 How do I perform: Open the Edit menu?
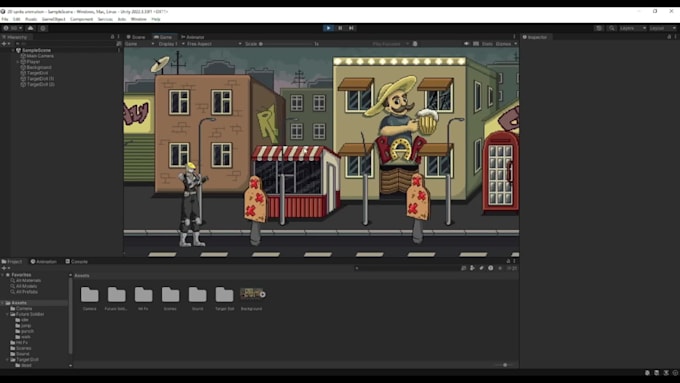click(16, 19)
